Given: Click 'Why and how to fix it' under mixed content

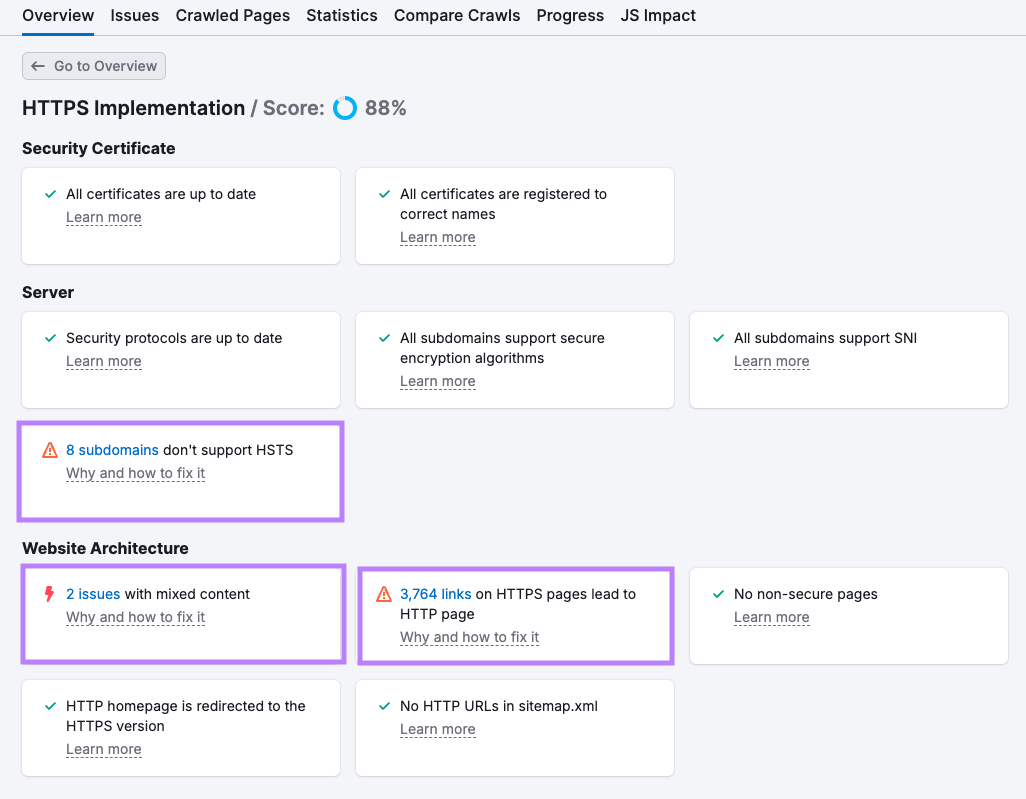Looking at the screenshot, I should [x=135, y=617].
